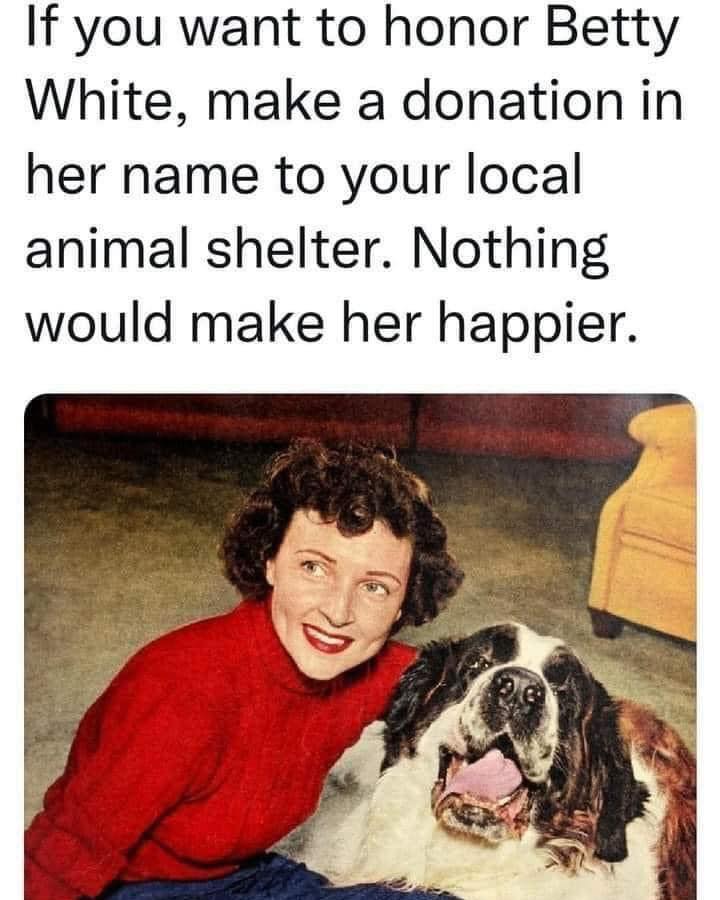This screenshot has height=900, width=720.
Task: Open the attached photo in the tweet
Action: (360, 647)
